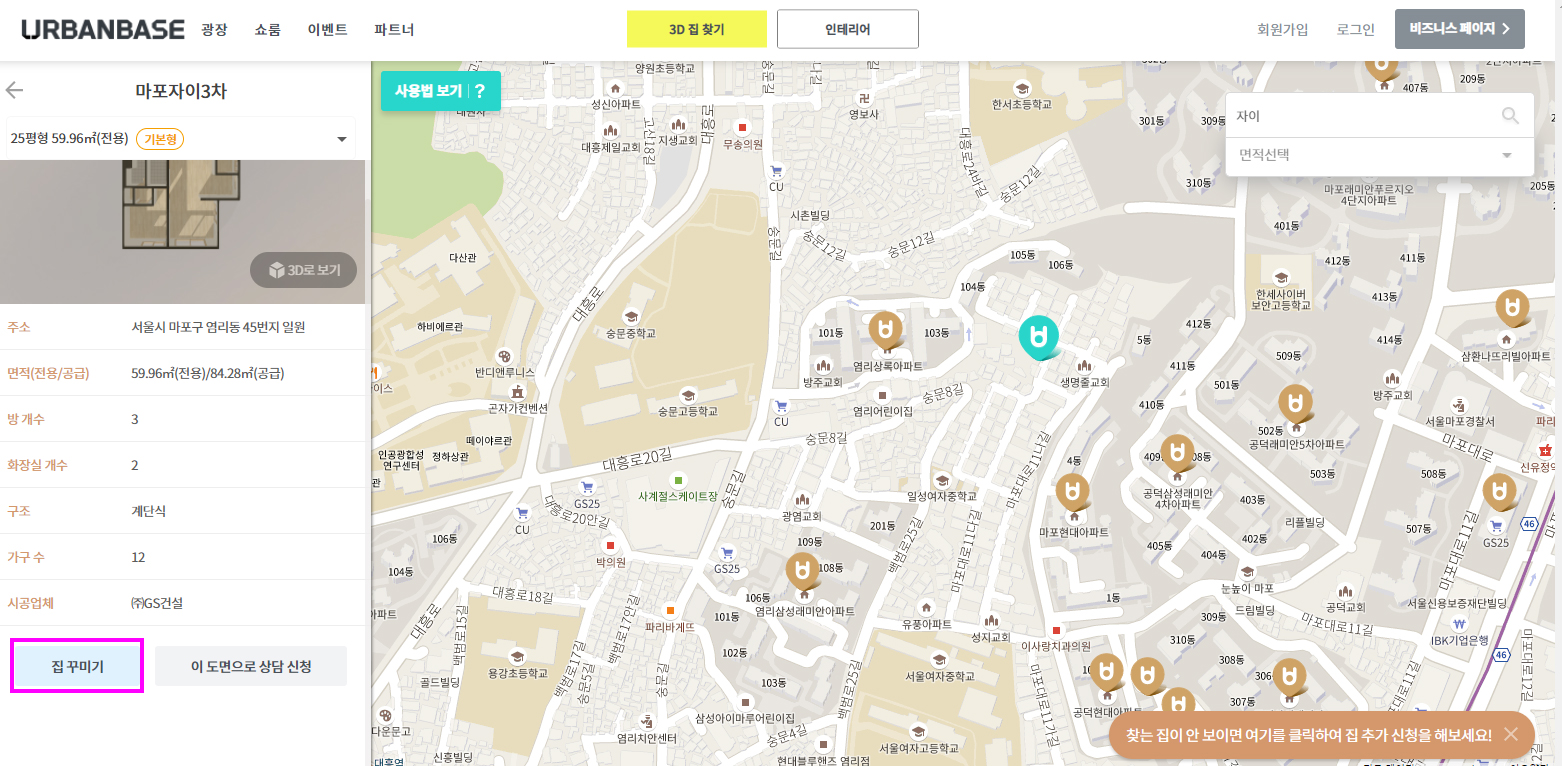
Task: Click the search magnifier icon
Action: click(1510, 115)
